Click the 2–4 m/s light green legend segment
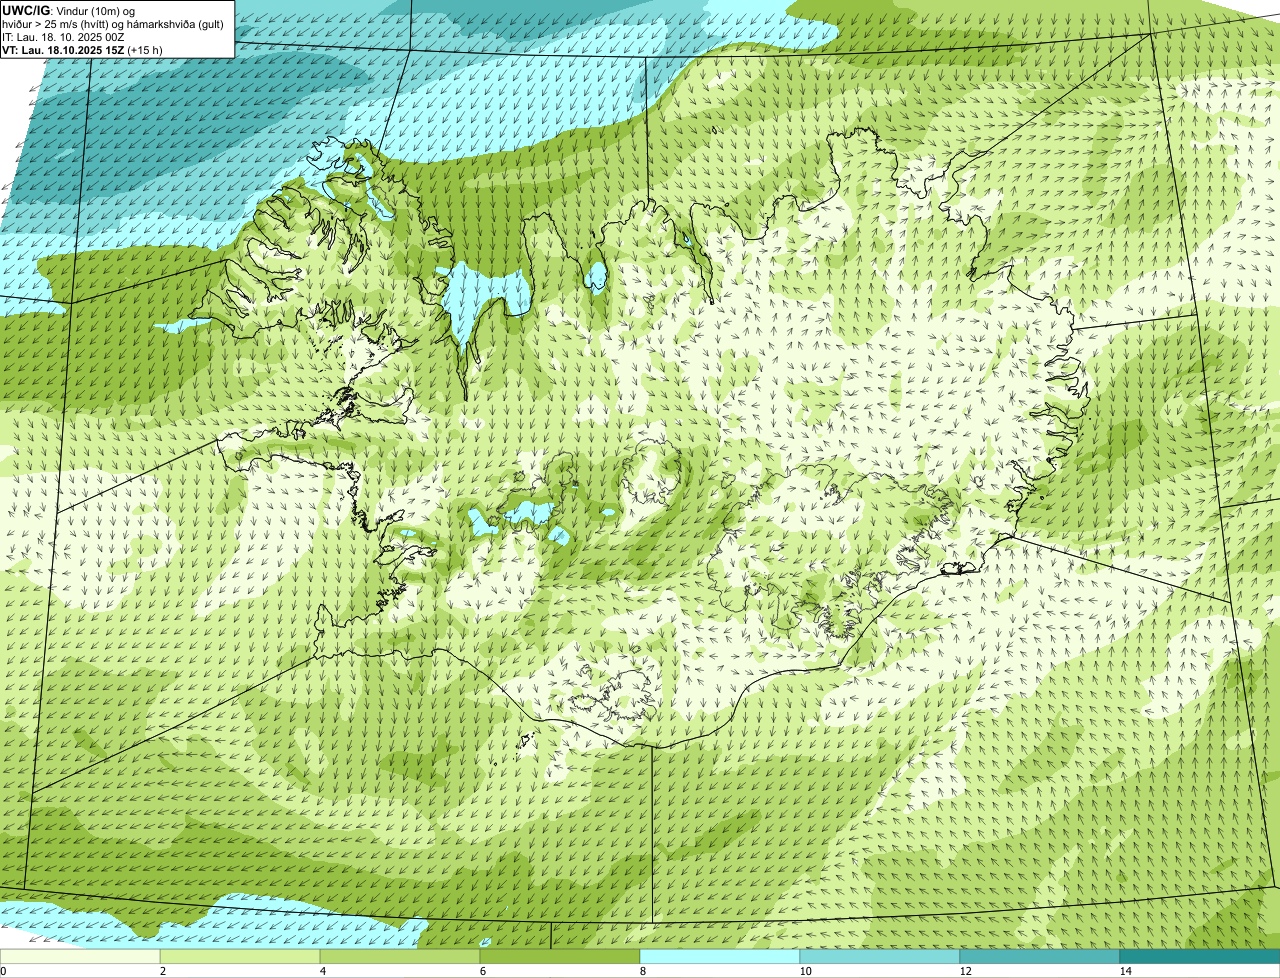1280x978 pixels. pyautogui.click(x=240, y=956)
